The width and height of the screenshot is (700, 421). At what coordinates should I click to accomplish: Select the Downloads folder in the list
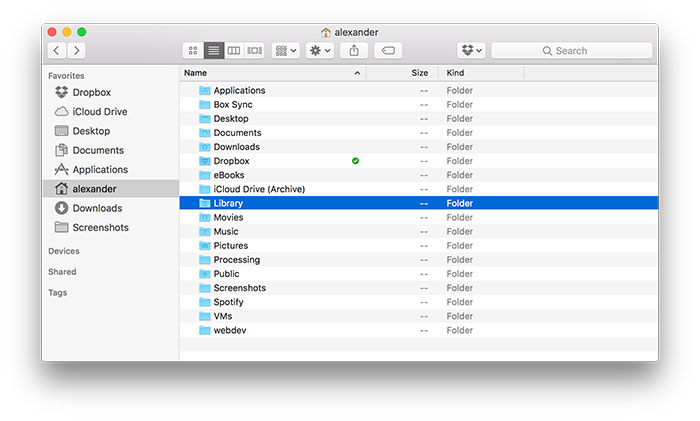click(419, 147)
